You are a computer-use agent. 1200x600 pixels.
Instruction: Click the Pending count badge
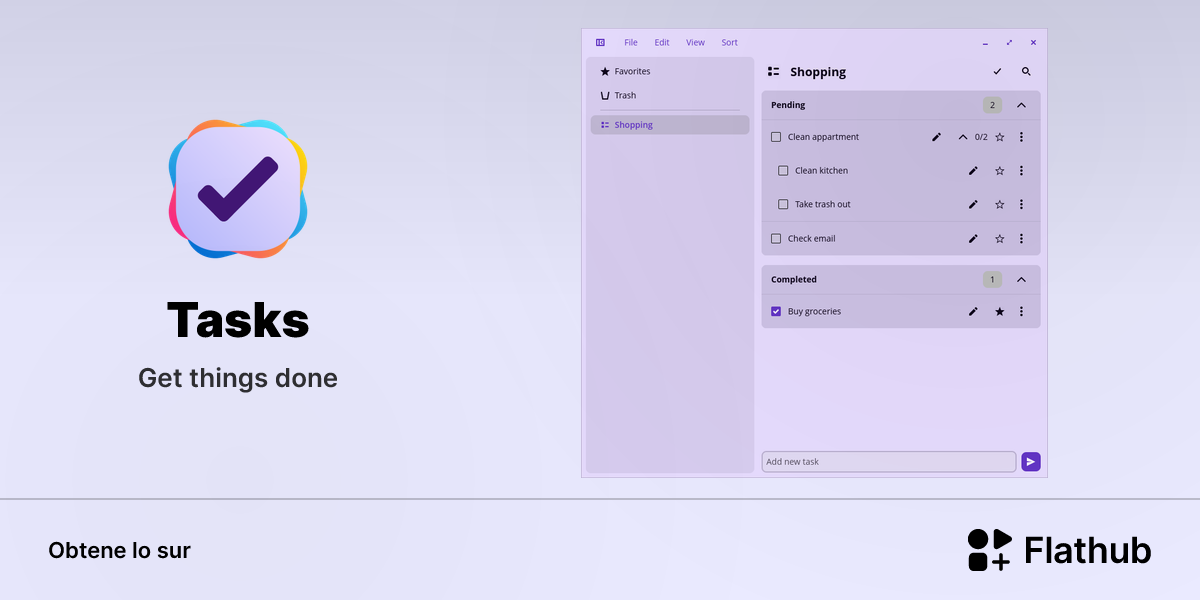pyautogui.click(x=992, y=105)
